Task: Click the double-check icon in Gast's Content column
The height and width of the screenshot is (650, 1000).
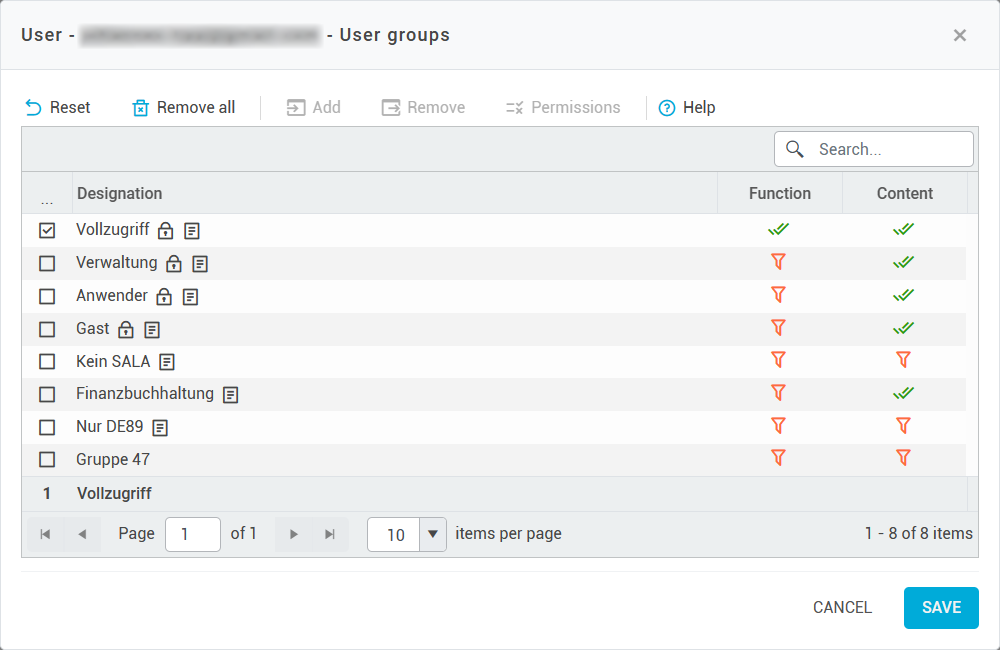Action: (904, 328)
